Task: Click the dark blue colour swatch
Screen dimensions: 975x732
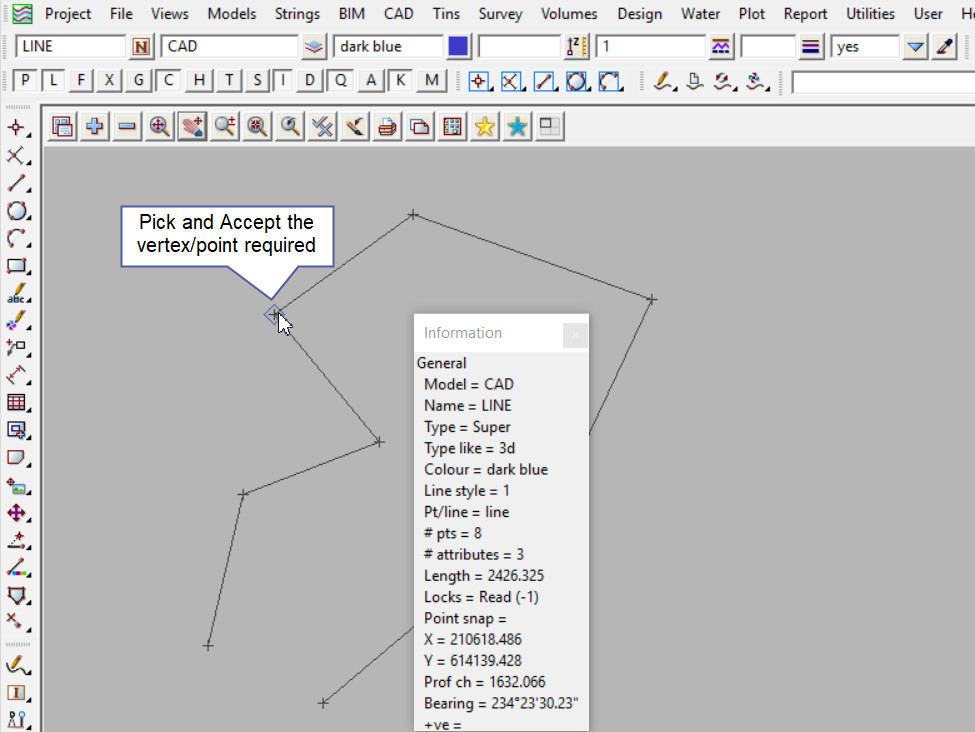Action: click(x=458, y=47)
